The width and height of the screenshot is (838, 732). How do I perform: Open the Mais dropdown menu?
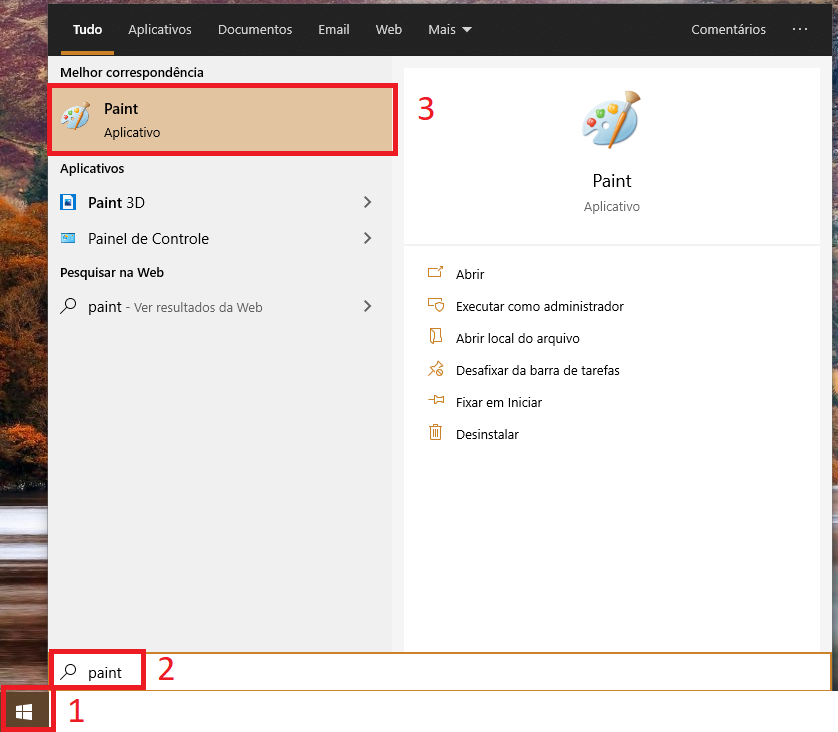[x=449, y=30]
